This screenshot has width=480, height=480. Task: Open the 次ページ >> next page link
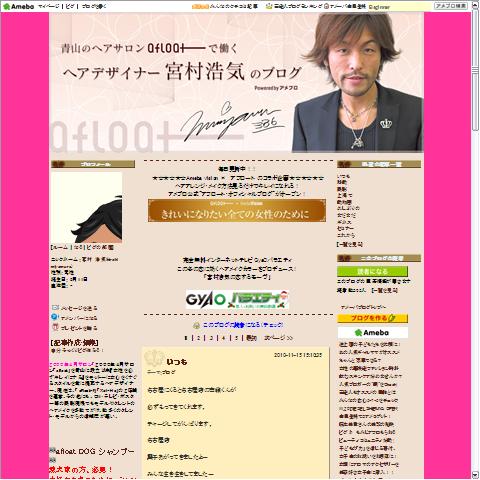coord(278,338)
